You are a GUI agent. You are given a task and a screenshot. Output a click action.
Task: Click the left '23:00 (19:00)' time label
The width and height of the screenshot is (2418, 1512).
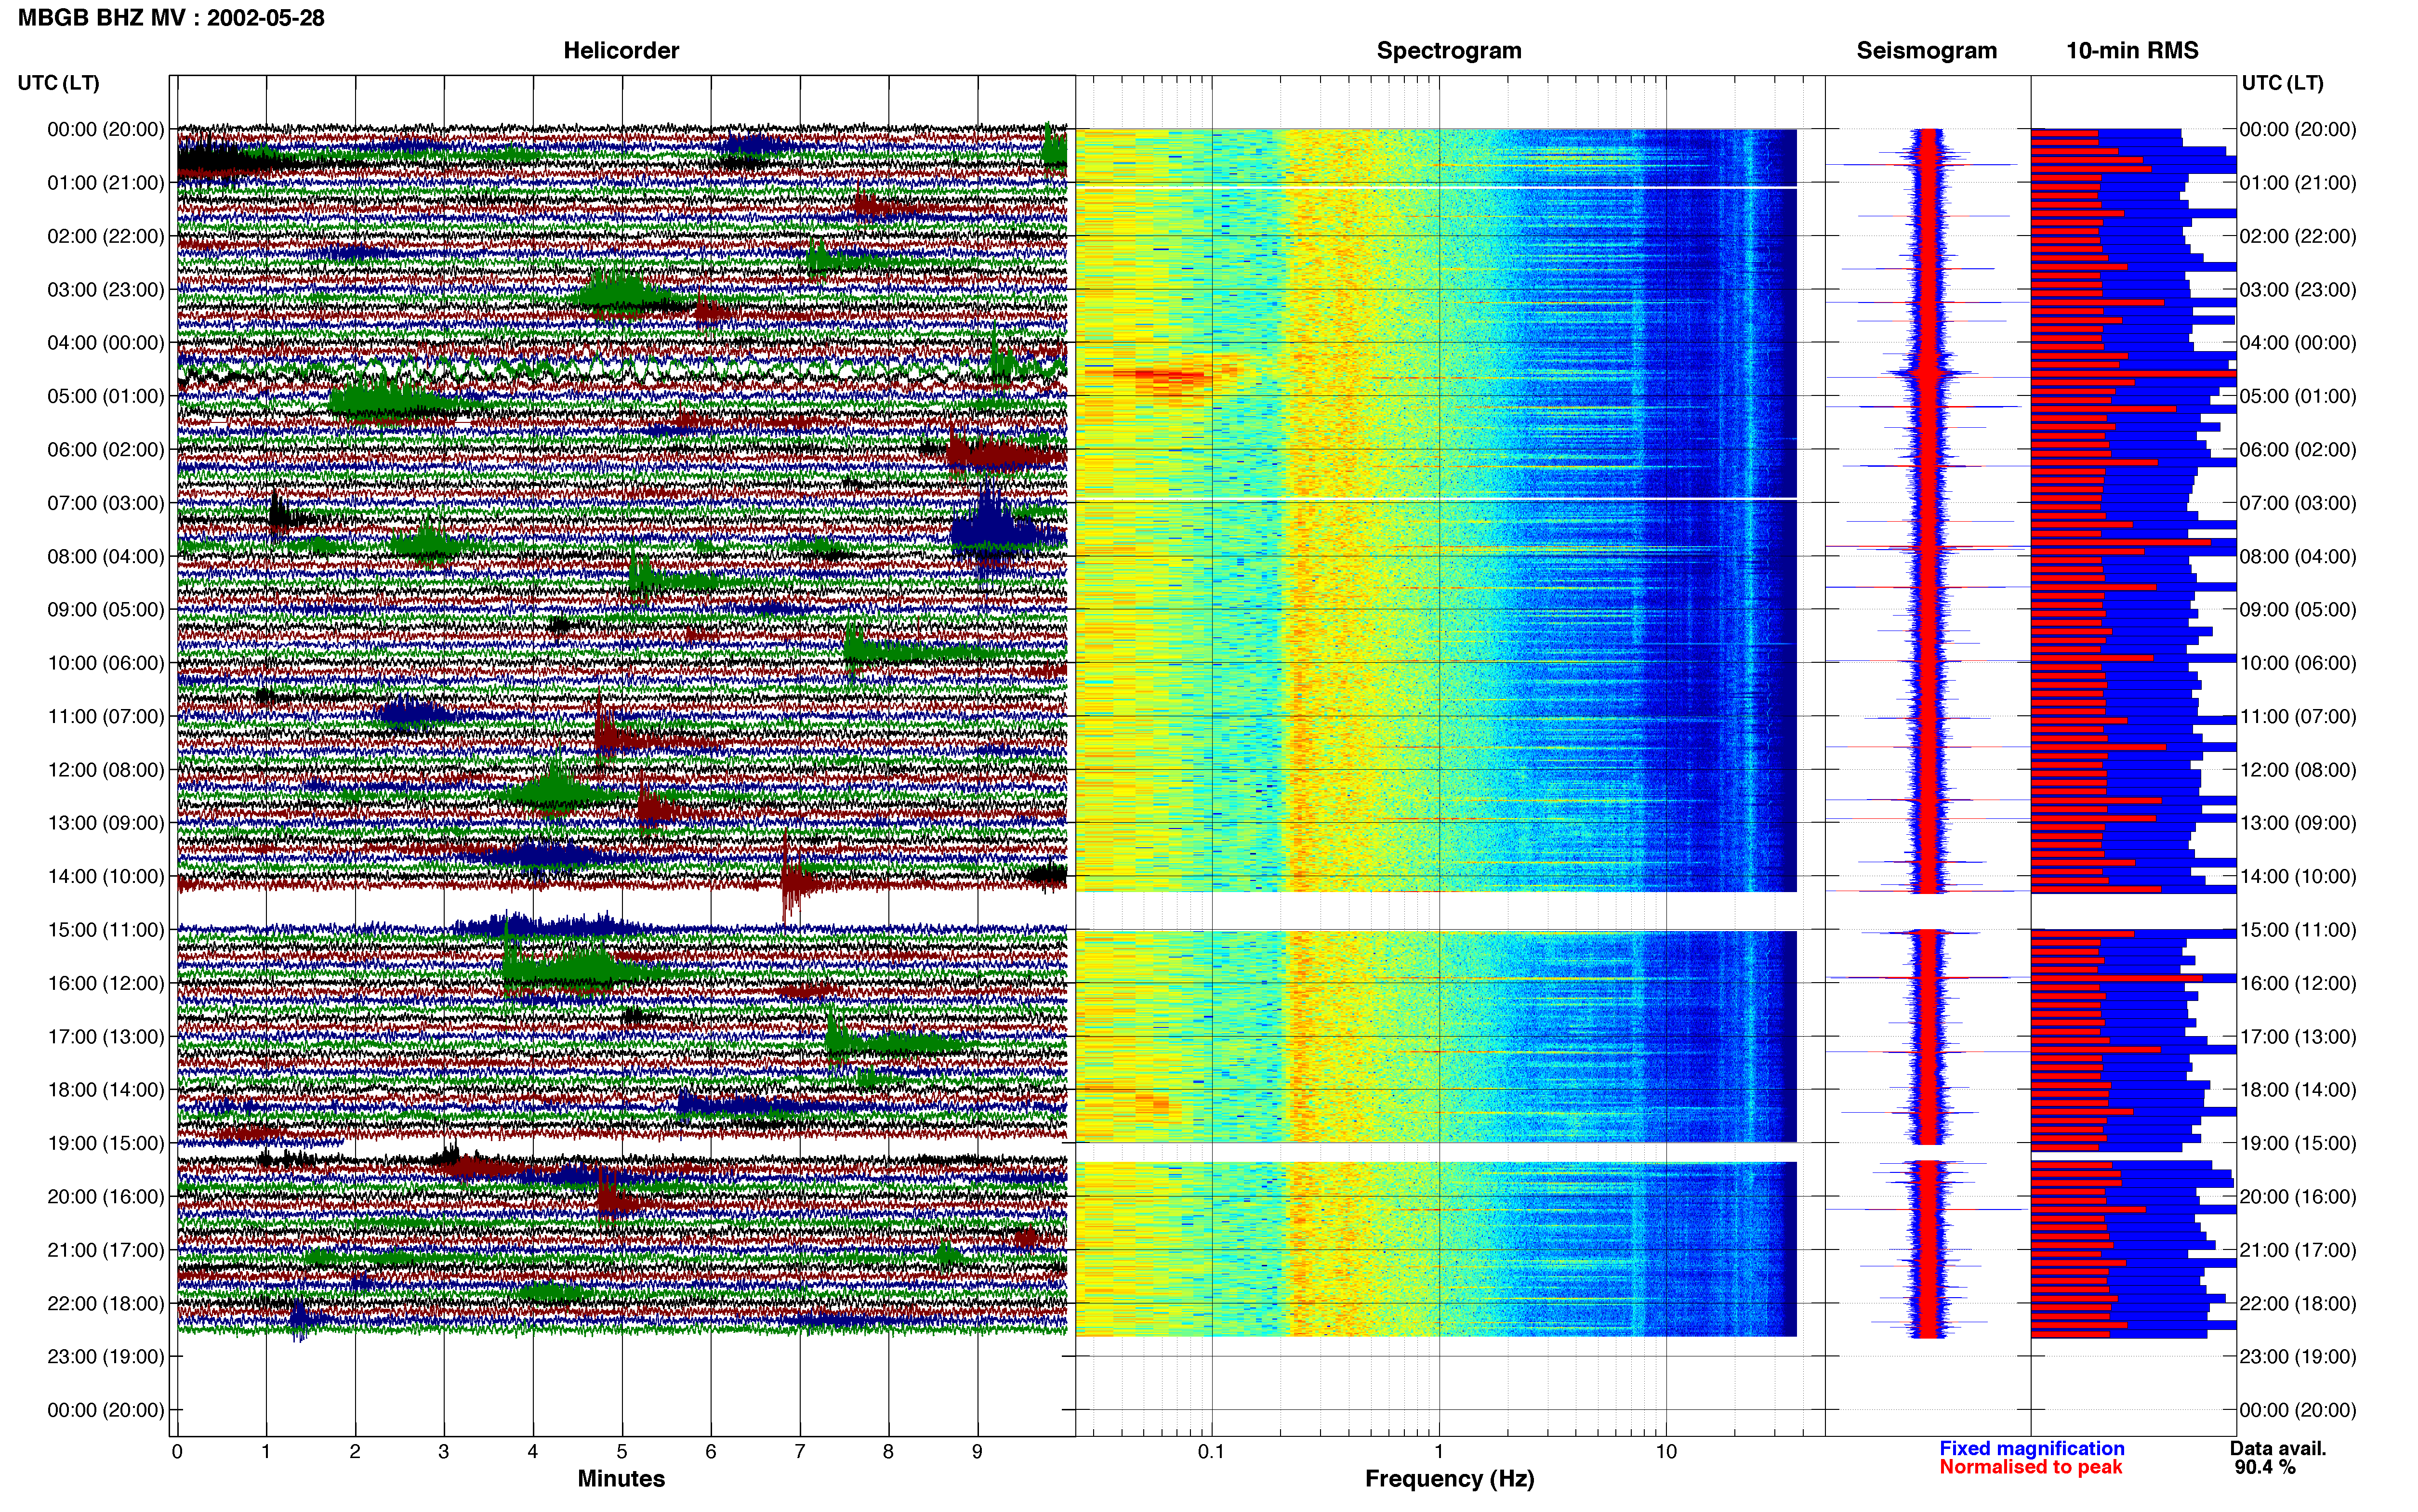point(106,1357)
